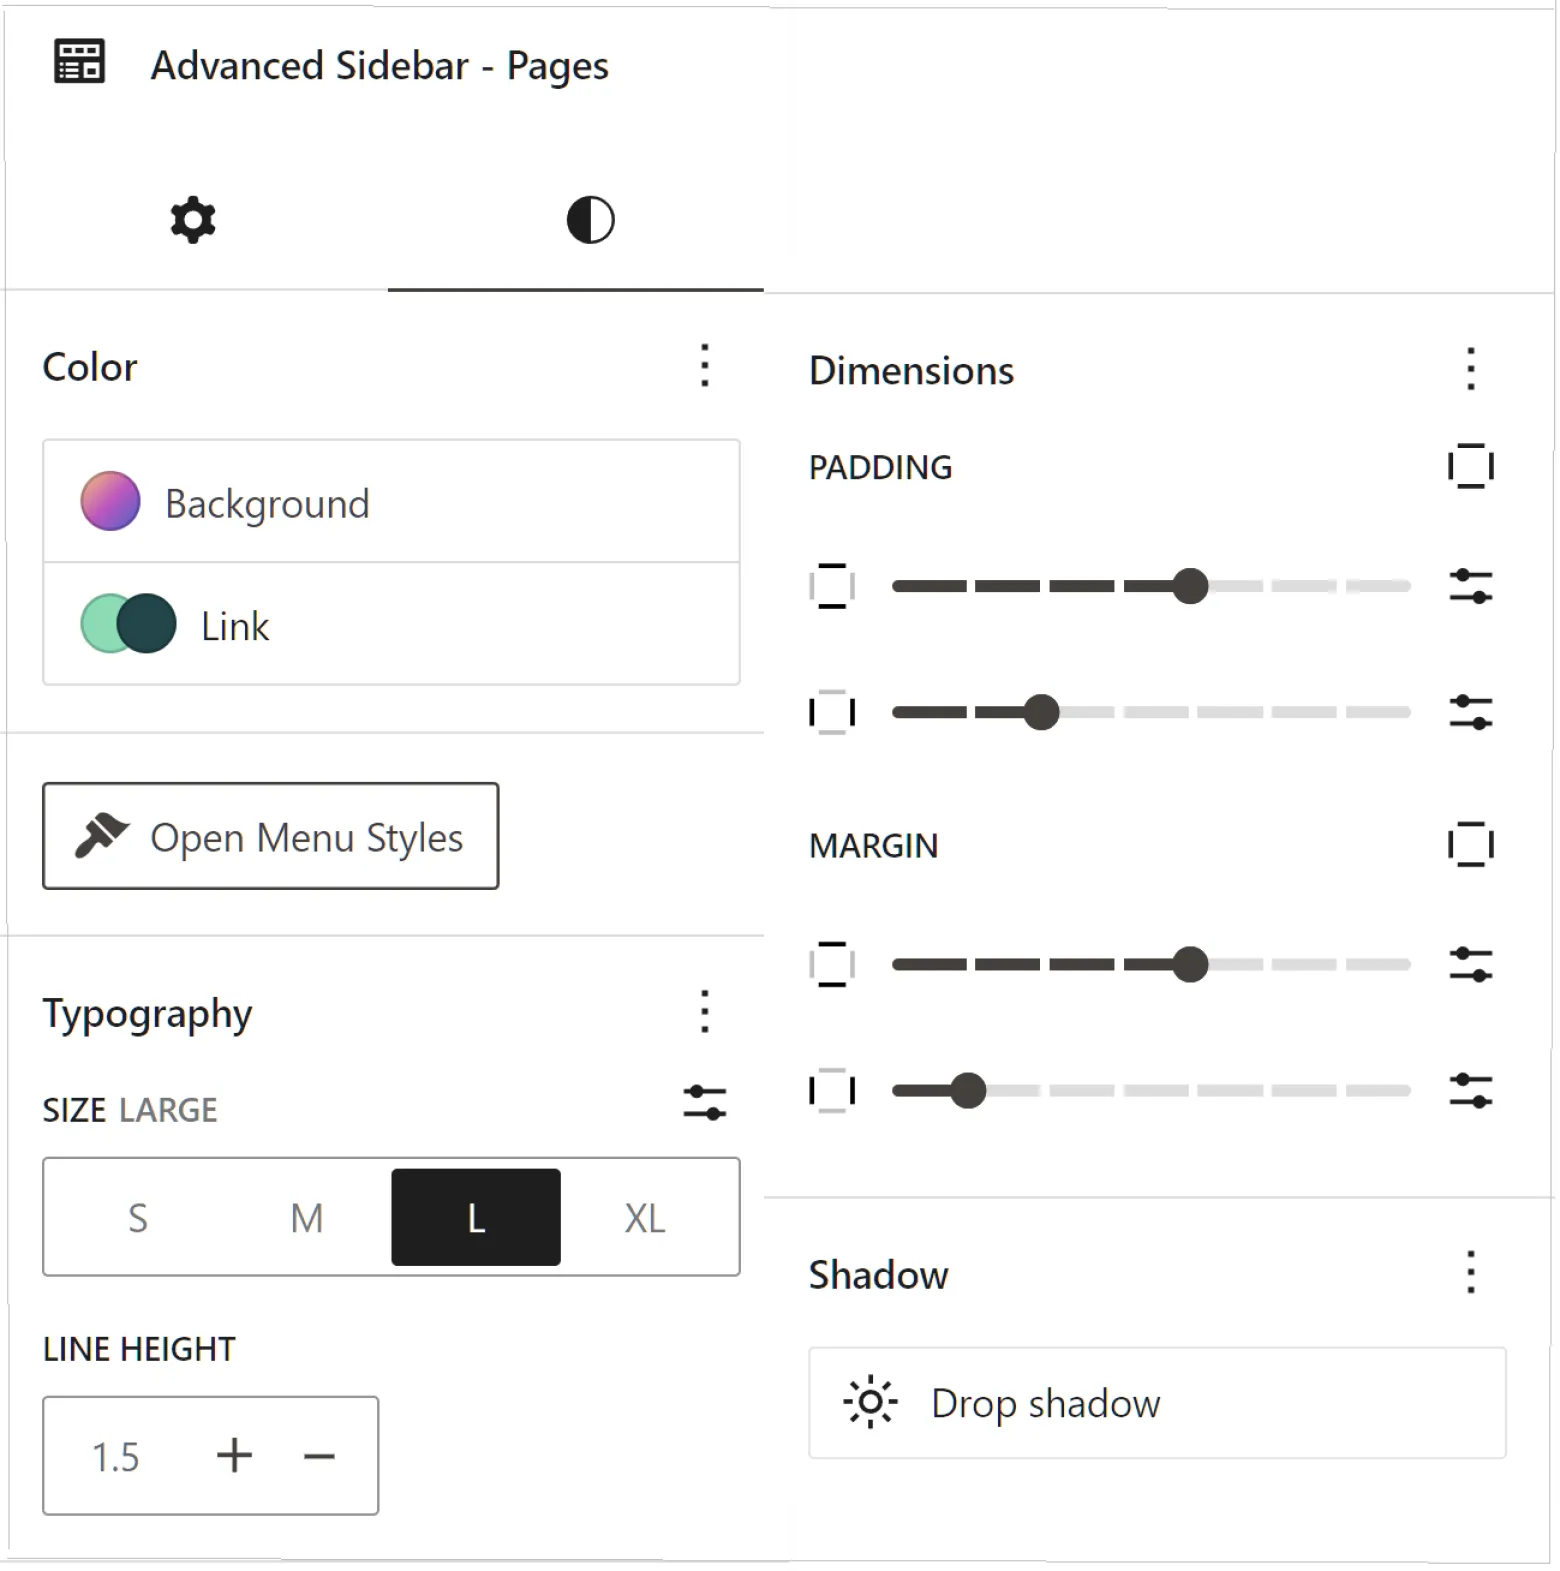Click the Open Menu Styles button
The width and height of the screenshot is (1560, 1571).
coord(269,836)
